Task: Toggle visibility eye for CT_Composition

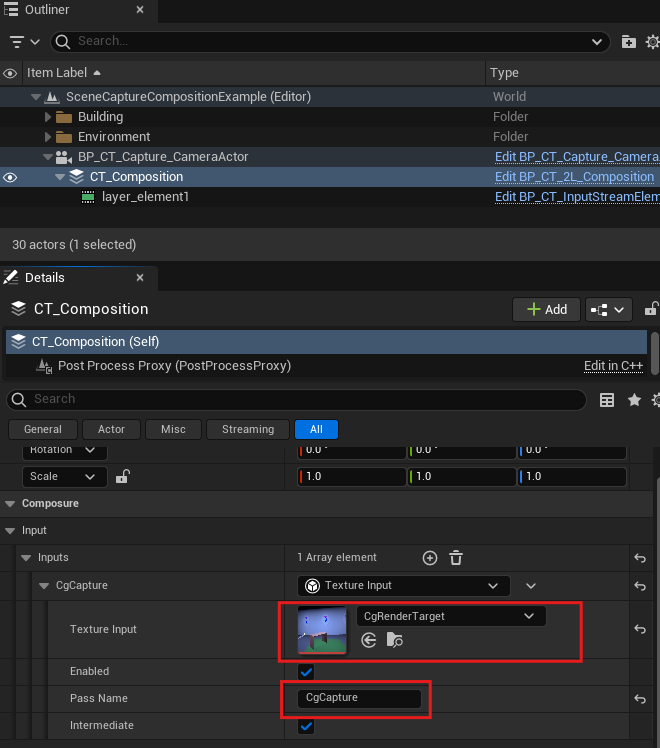Action: pyautogui.click(x=11, y=177)
